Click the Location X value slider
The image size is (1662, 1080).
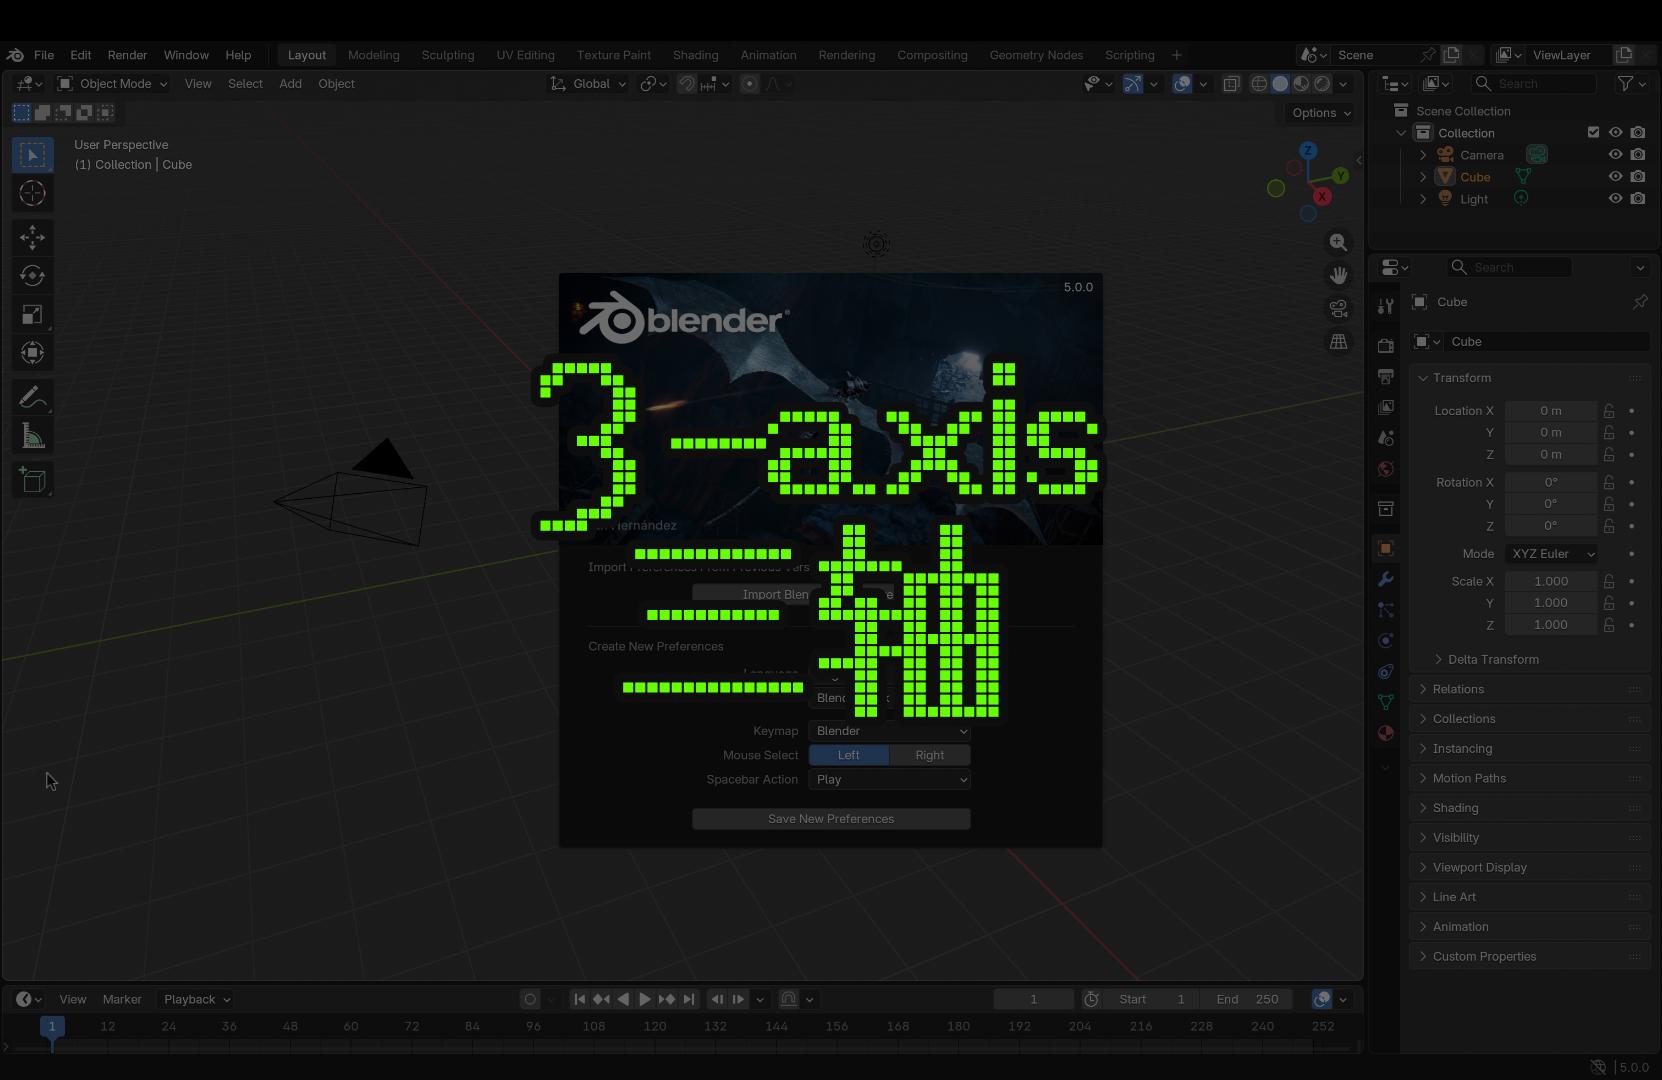(1551, 411)
